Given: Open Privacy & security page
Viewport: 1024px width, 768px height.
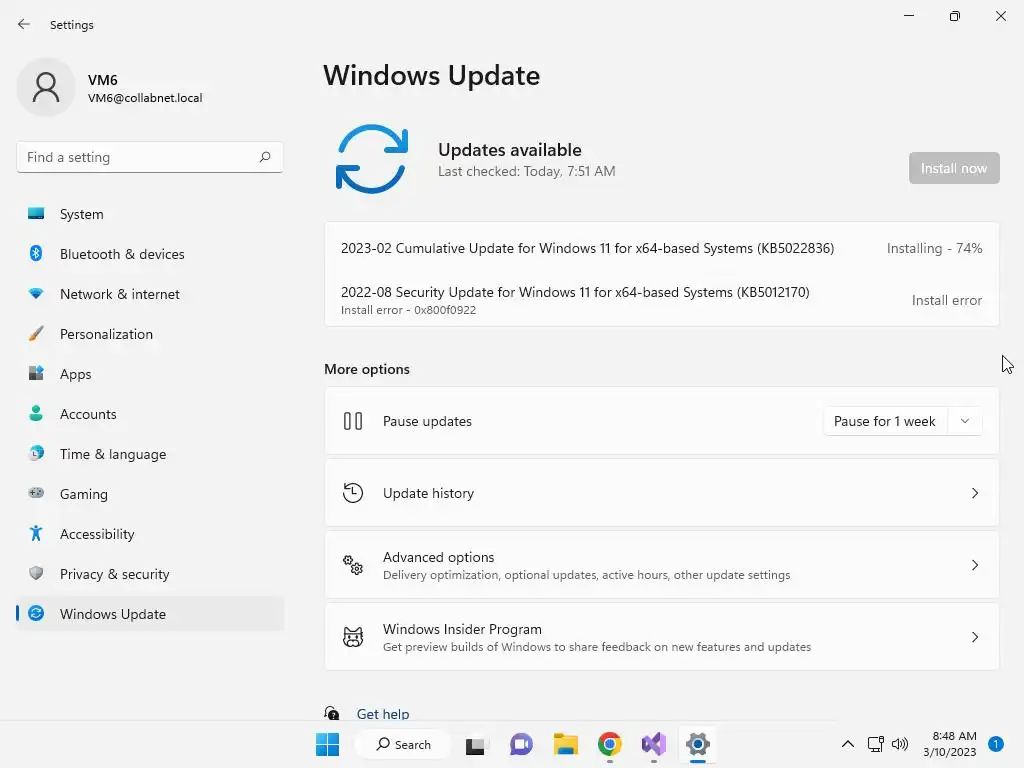Looking at the screenshot, I should (150, 574).
